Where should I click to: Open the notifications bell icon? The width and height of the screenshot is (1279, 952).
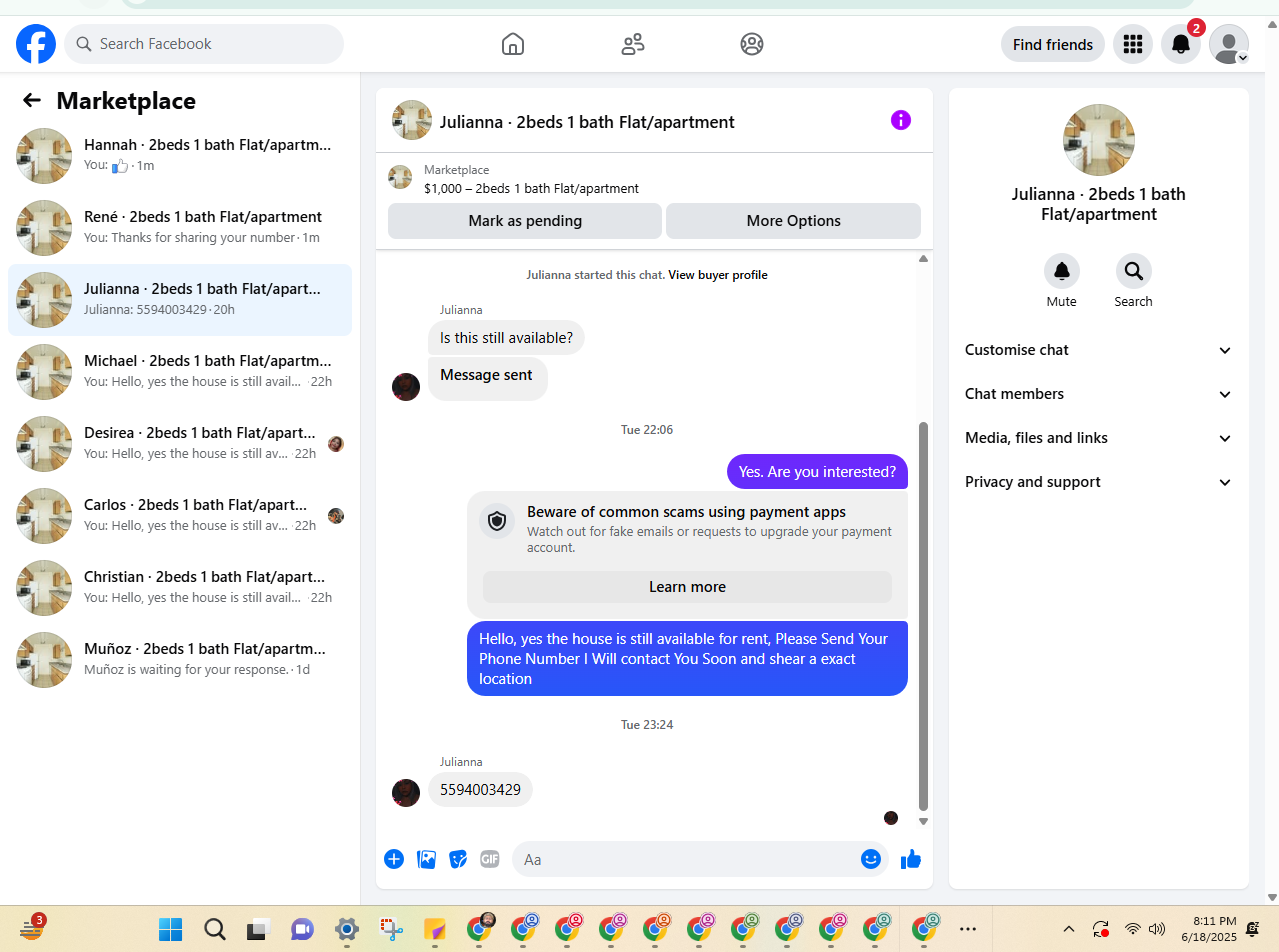click(1181, 44)
